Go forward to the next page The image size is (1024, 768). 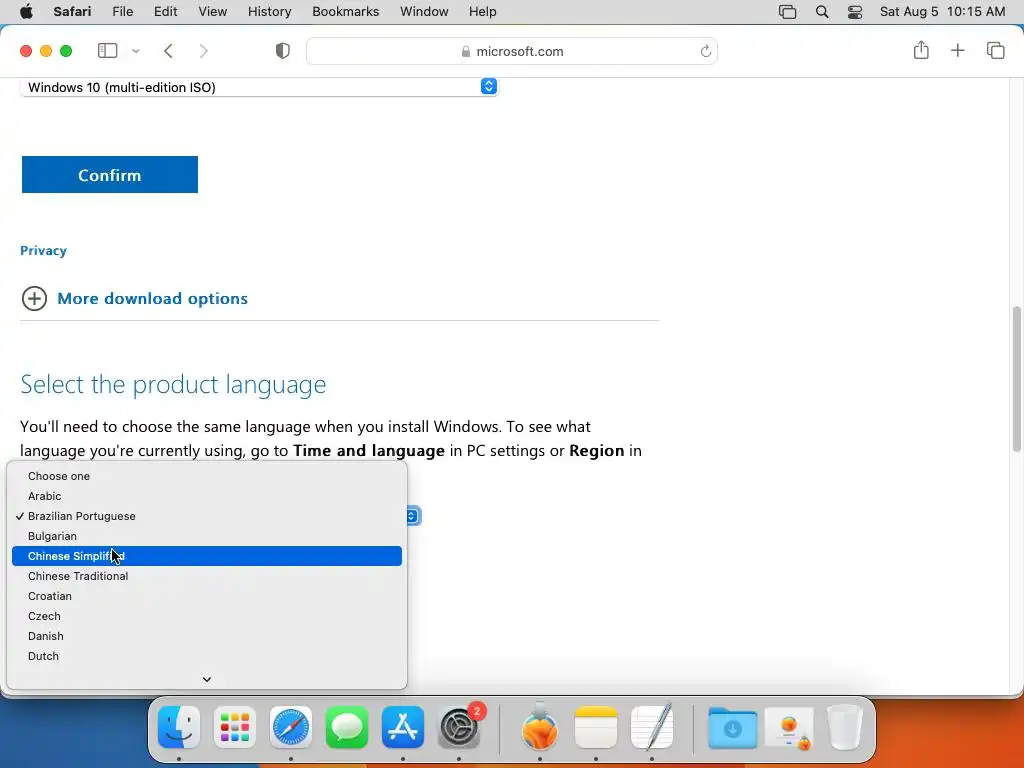click(x=204, y=51)
